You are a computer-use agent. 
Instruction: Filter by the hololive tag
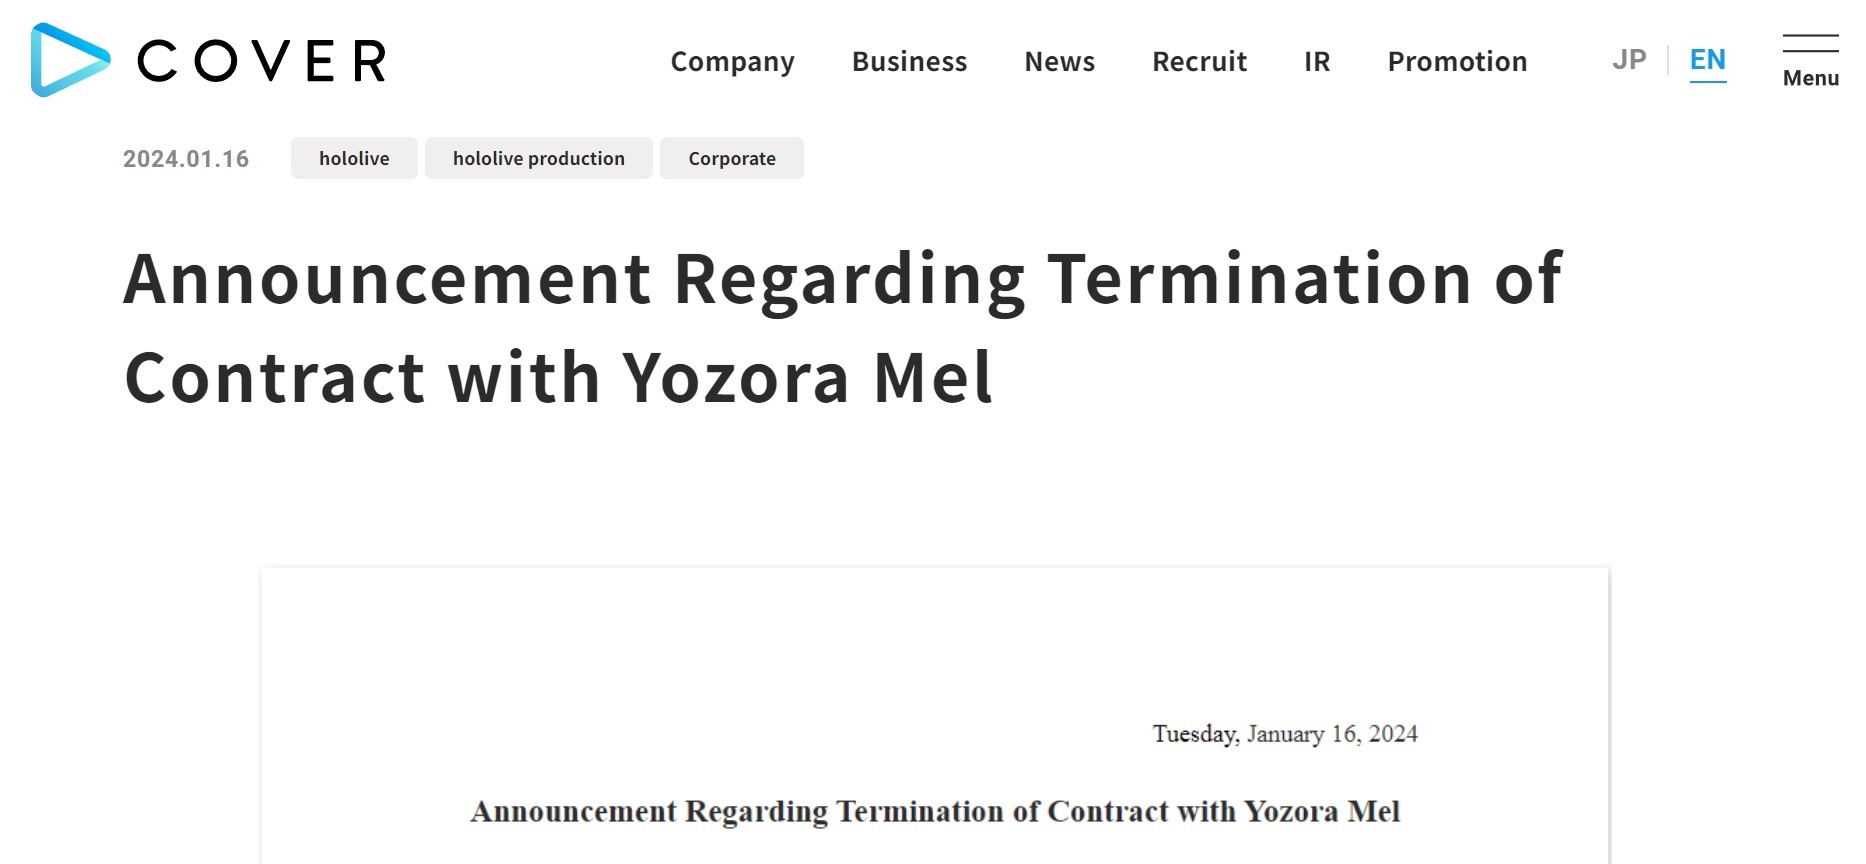click(x=354, y=158)
